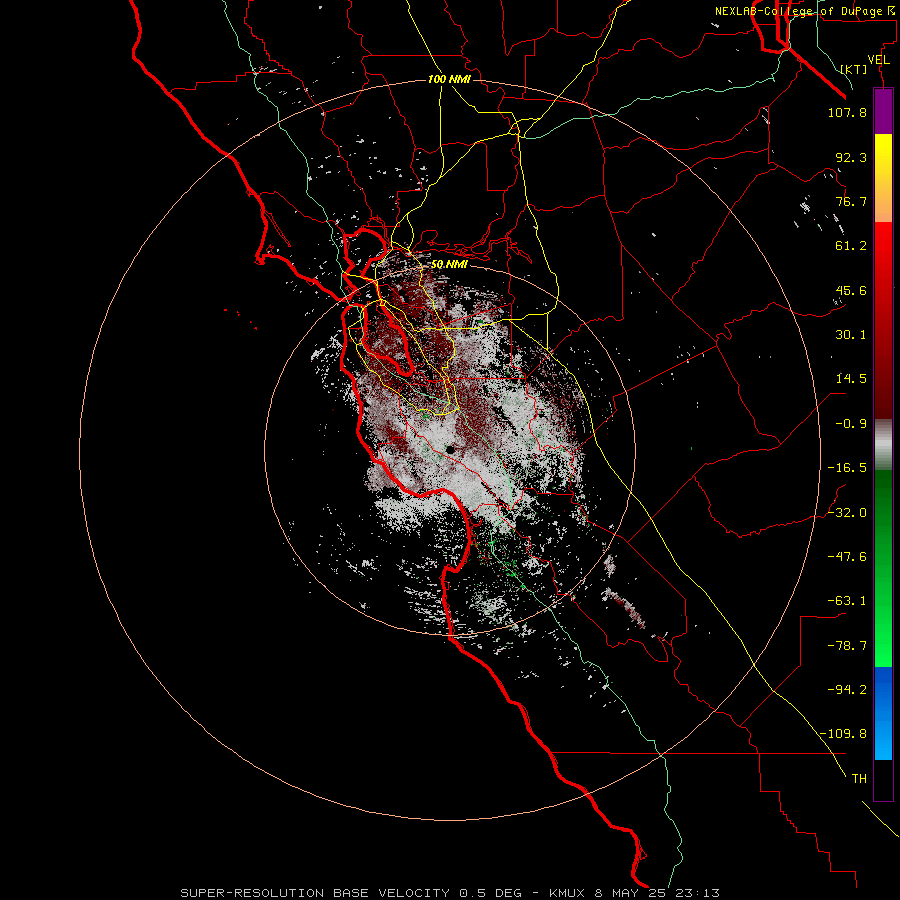Select the 14.5 knot scale value
Image resolution: width=900 pixels, height=900 pixels.
tap(851, 379)
